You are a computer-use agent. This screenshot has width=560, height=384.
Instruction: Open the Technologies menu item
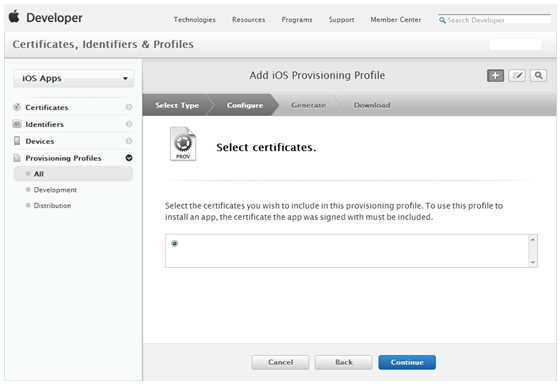coord(195,20)
